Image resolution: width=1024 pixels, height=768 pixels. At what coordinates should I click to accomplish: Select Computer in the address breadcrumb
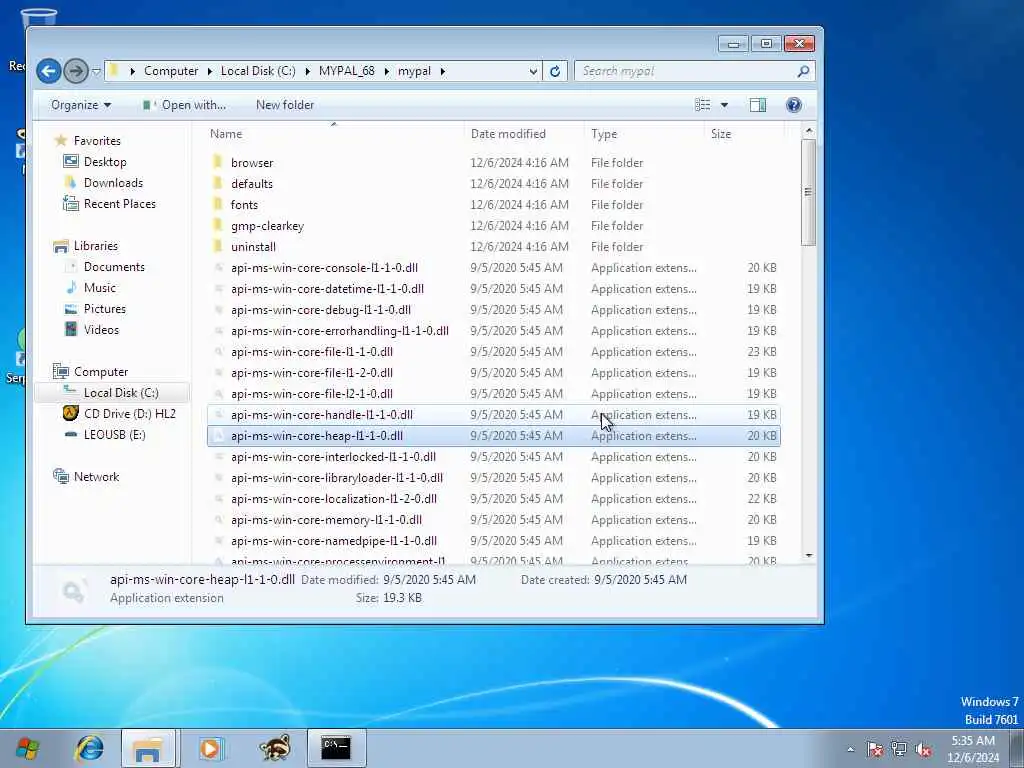[x=171, y=71]
